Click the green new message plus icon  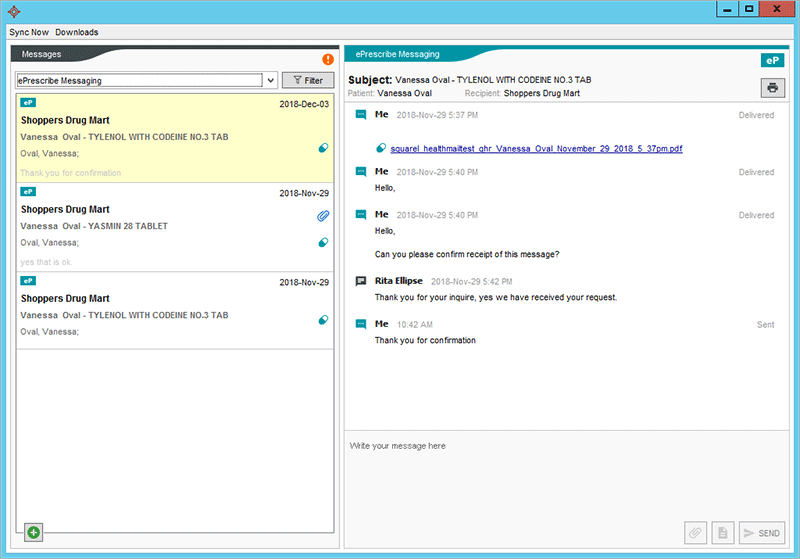click(x=33, y=532)
